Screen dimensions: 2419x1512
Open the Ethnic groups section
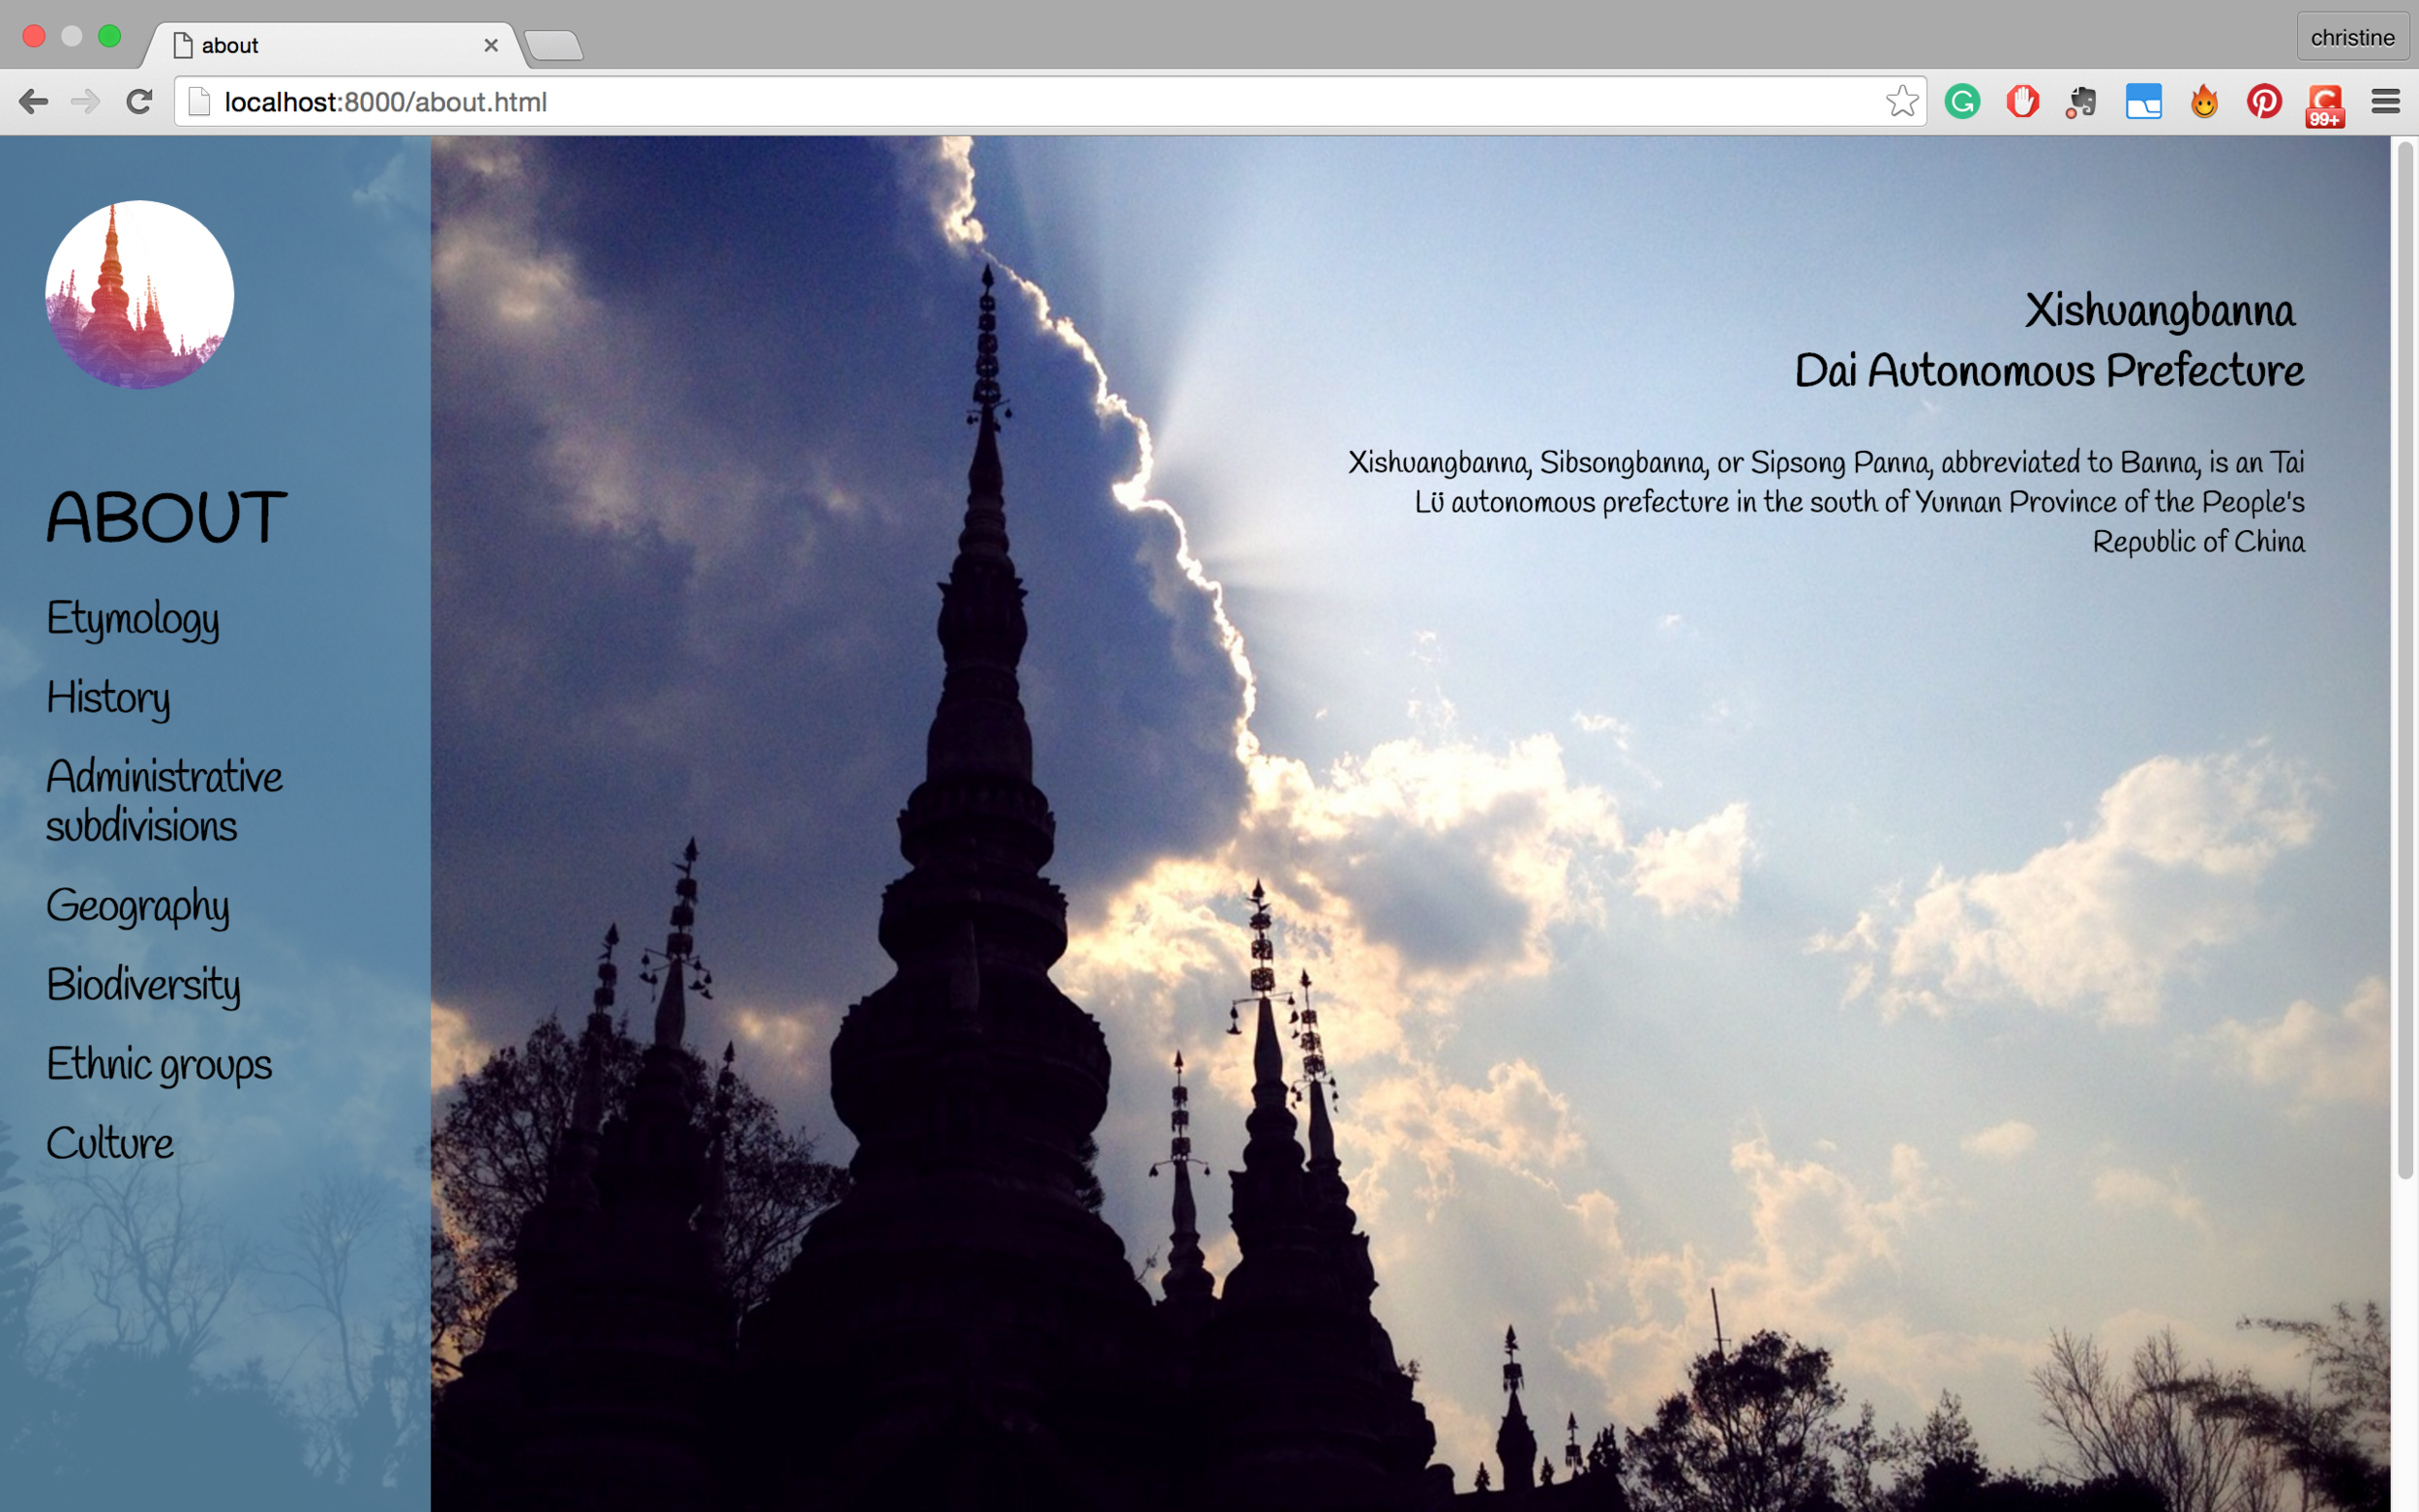coord(159,1065)
